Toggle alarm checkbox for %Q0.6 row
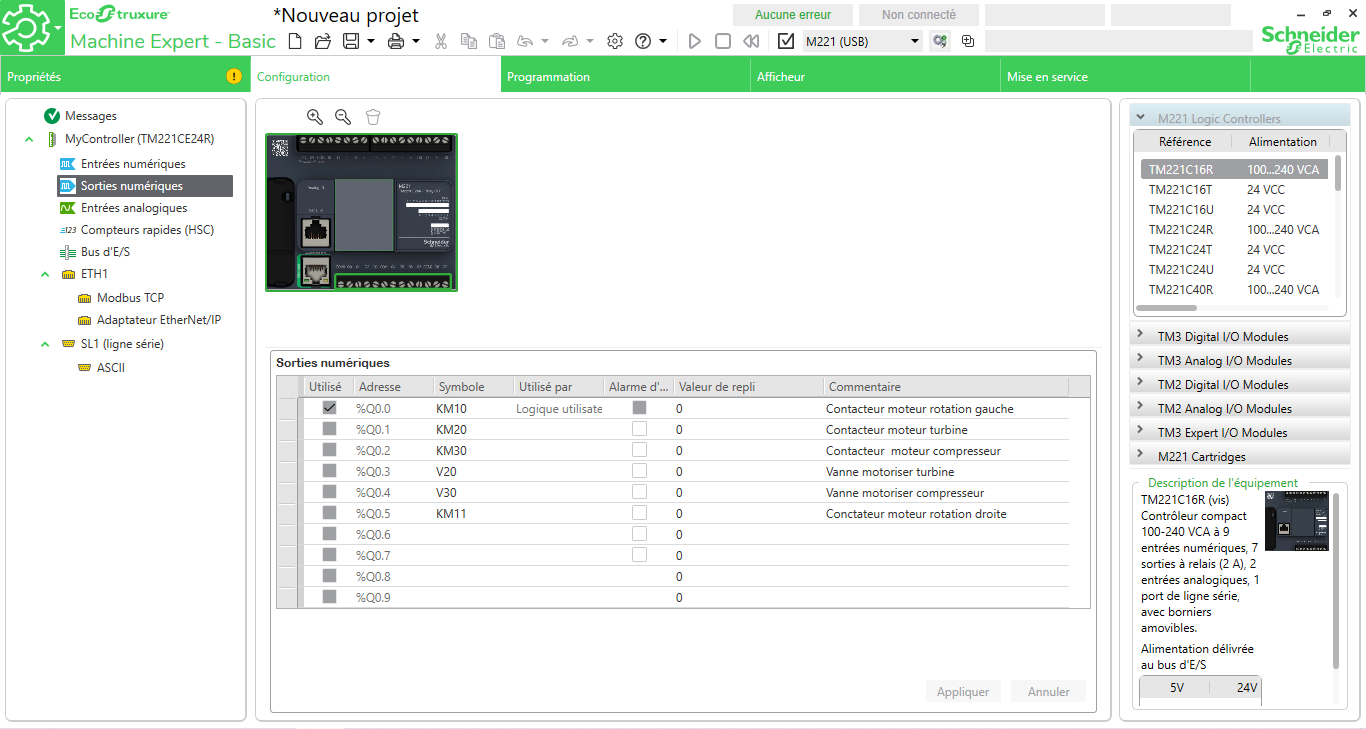 pos(639,534)
